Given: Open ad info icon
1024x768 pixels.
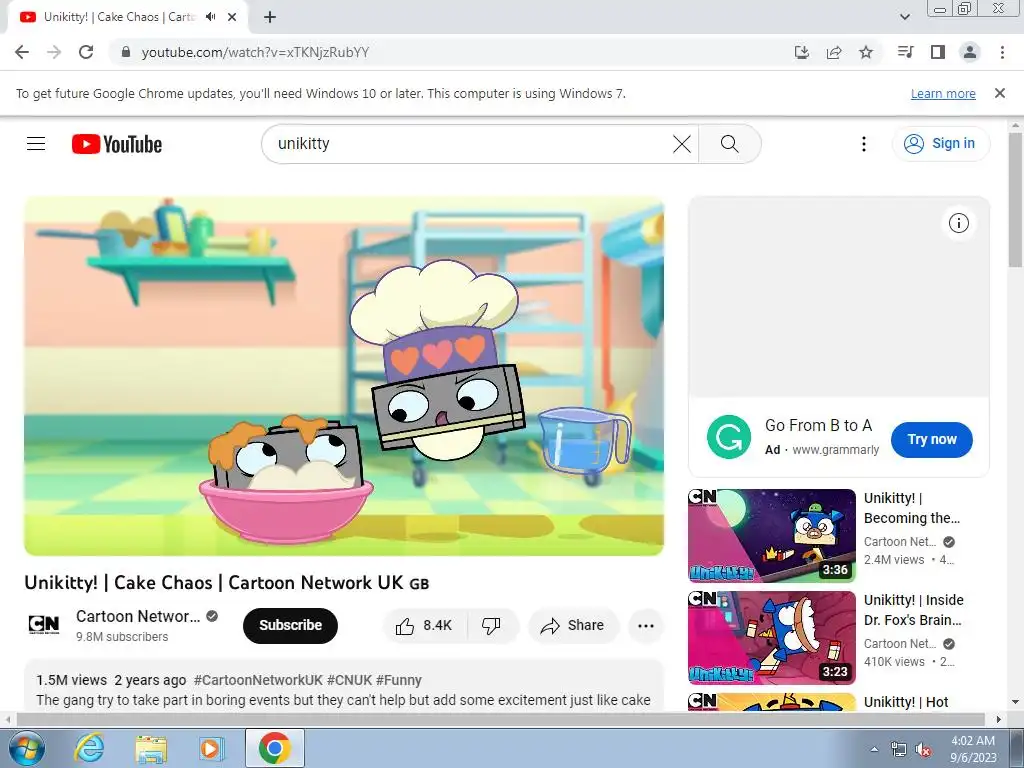Looking at the screenshot, I should pos(959,223).
